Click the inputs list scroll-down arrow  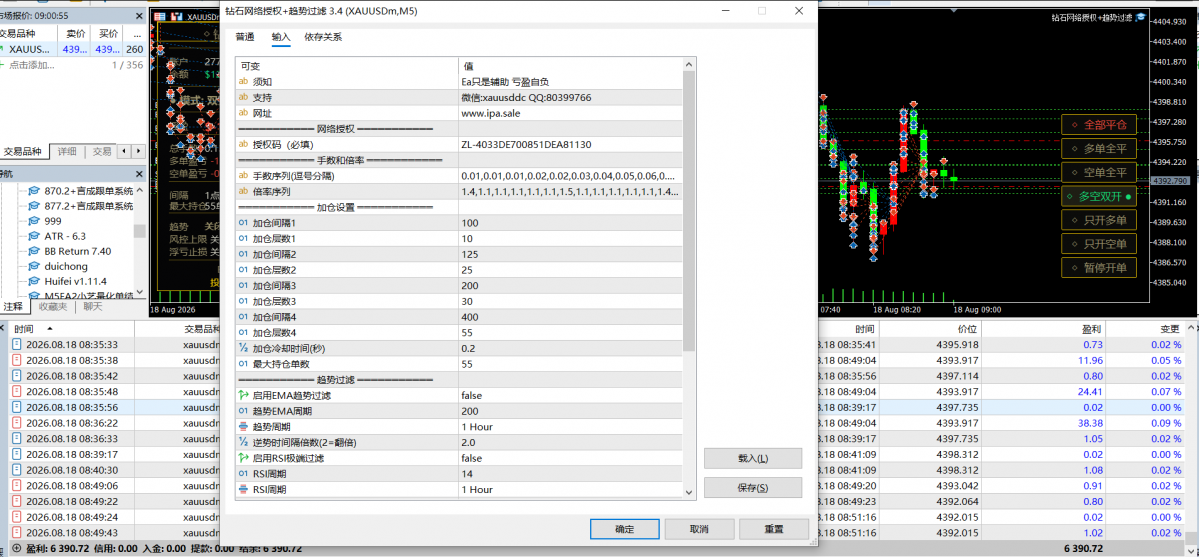689,491
